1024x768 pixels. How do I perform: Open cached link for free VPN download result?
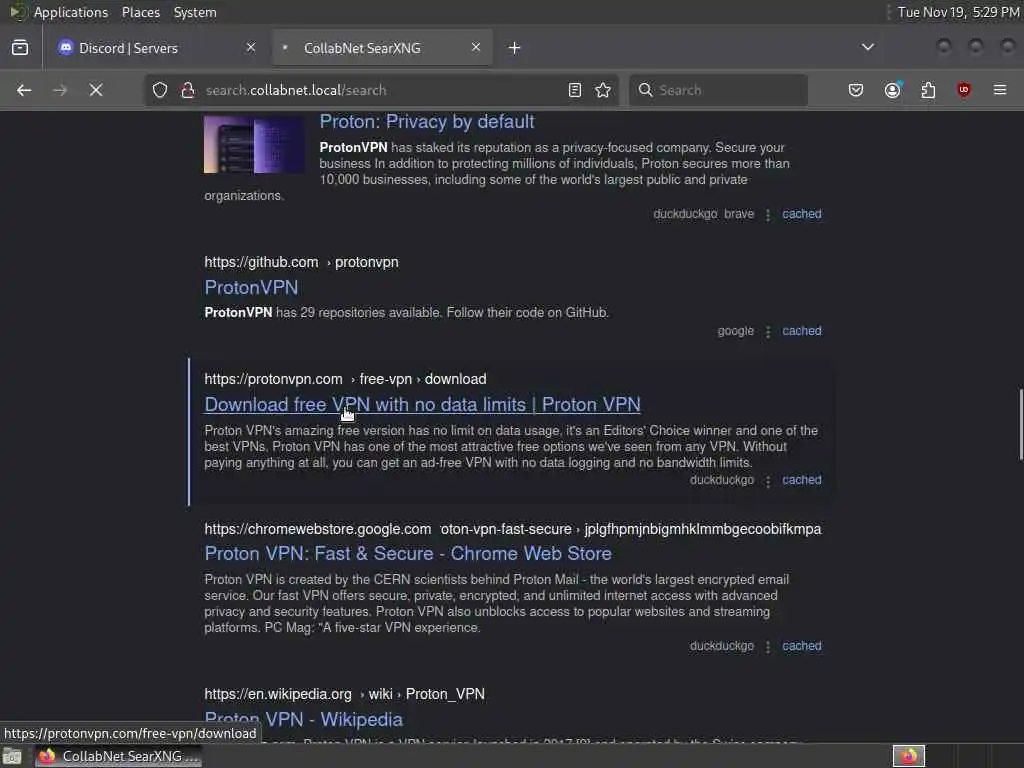point(802,480)
